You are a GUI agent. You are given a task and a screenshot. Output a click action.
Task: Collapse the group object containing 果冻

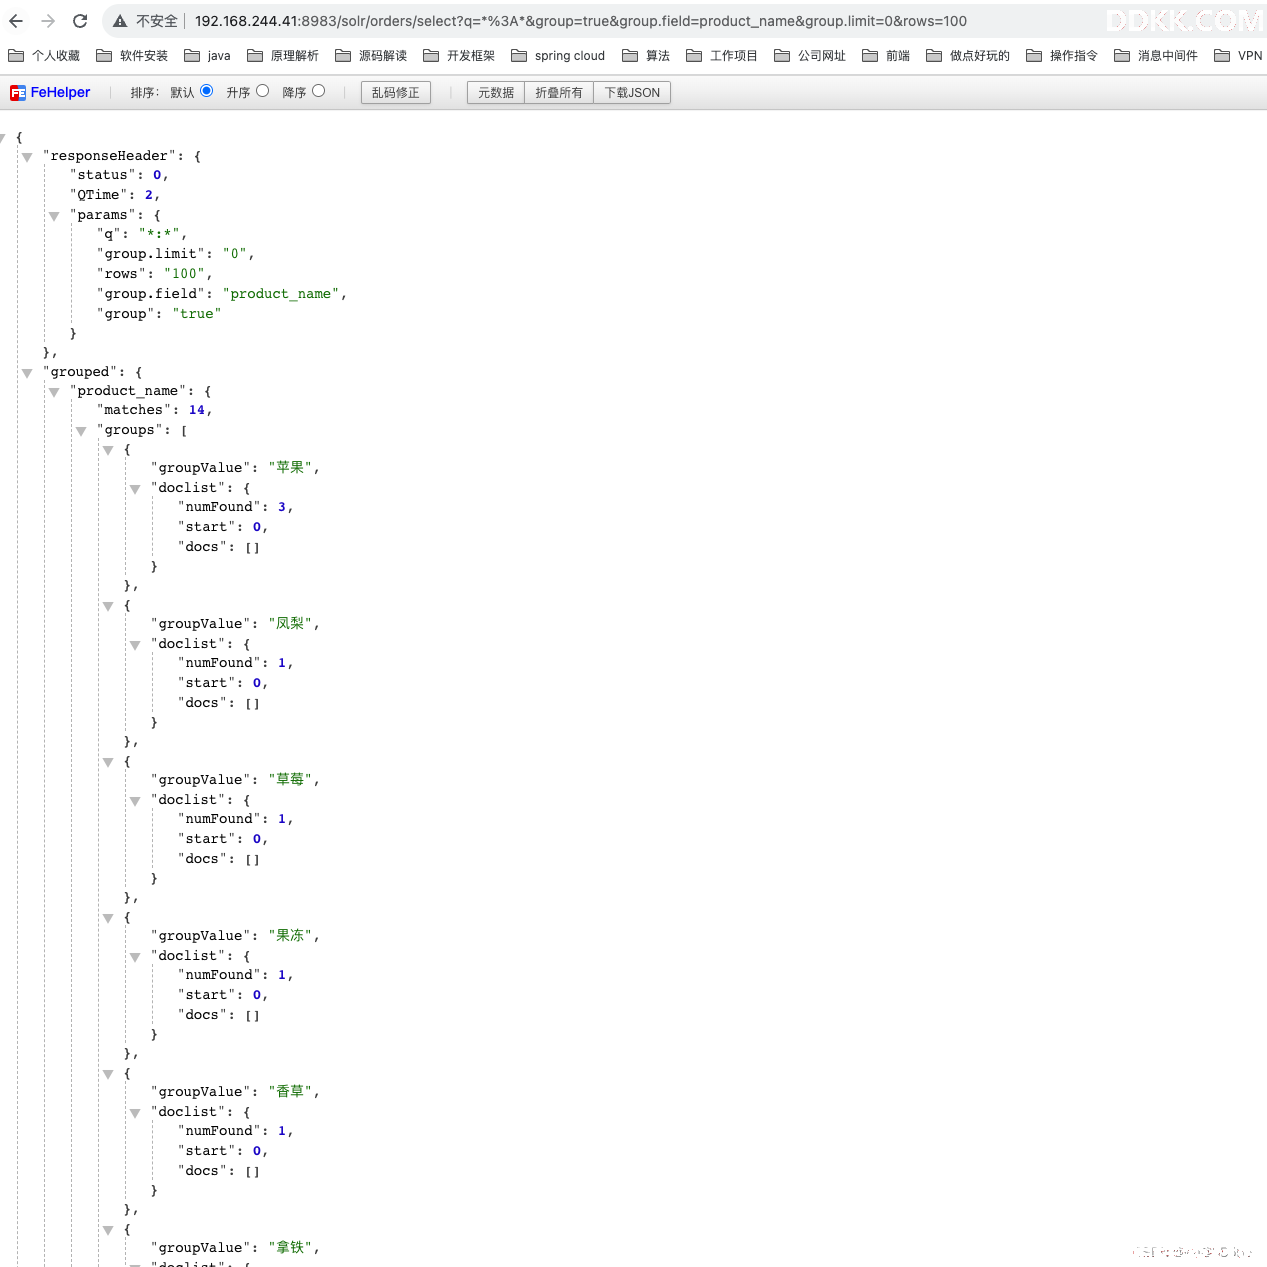[108, 918]
